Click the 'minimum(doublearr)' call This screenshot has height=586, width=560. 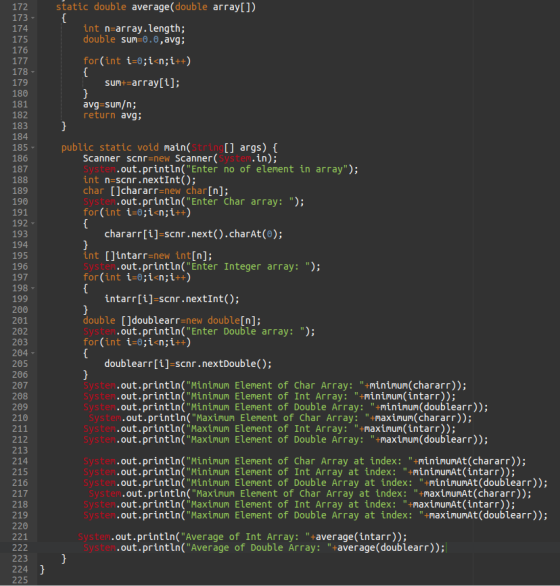[x=429, y=407]
